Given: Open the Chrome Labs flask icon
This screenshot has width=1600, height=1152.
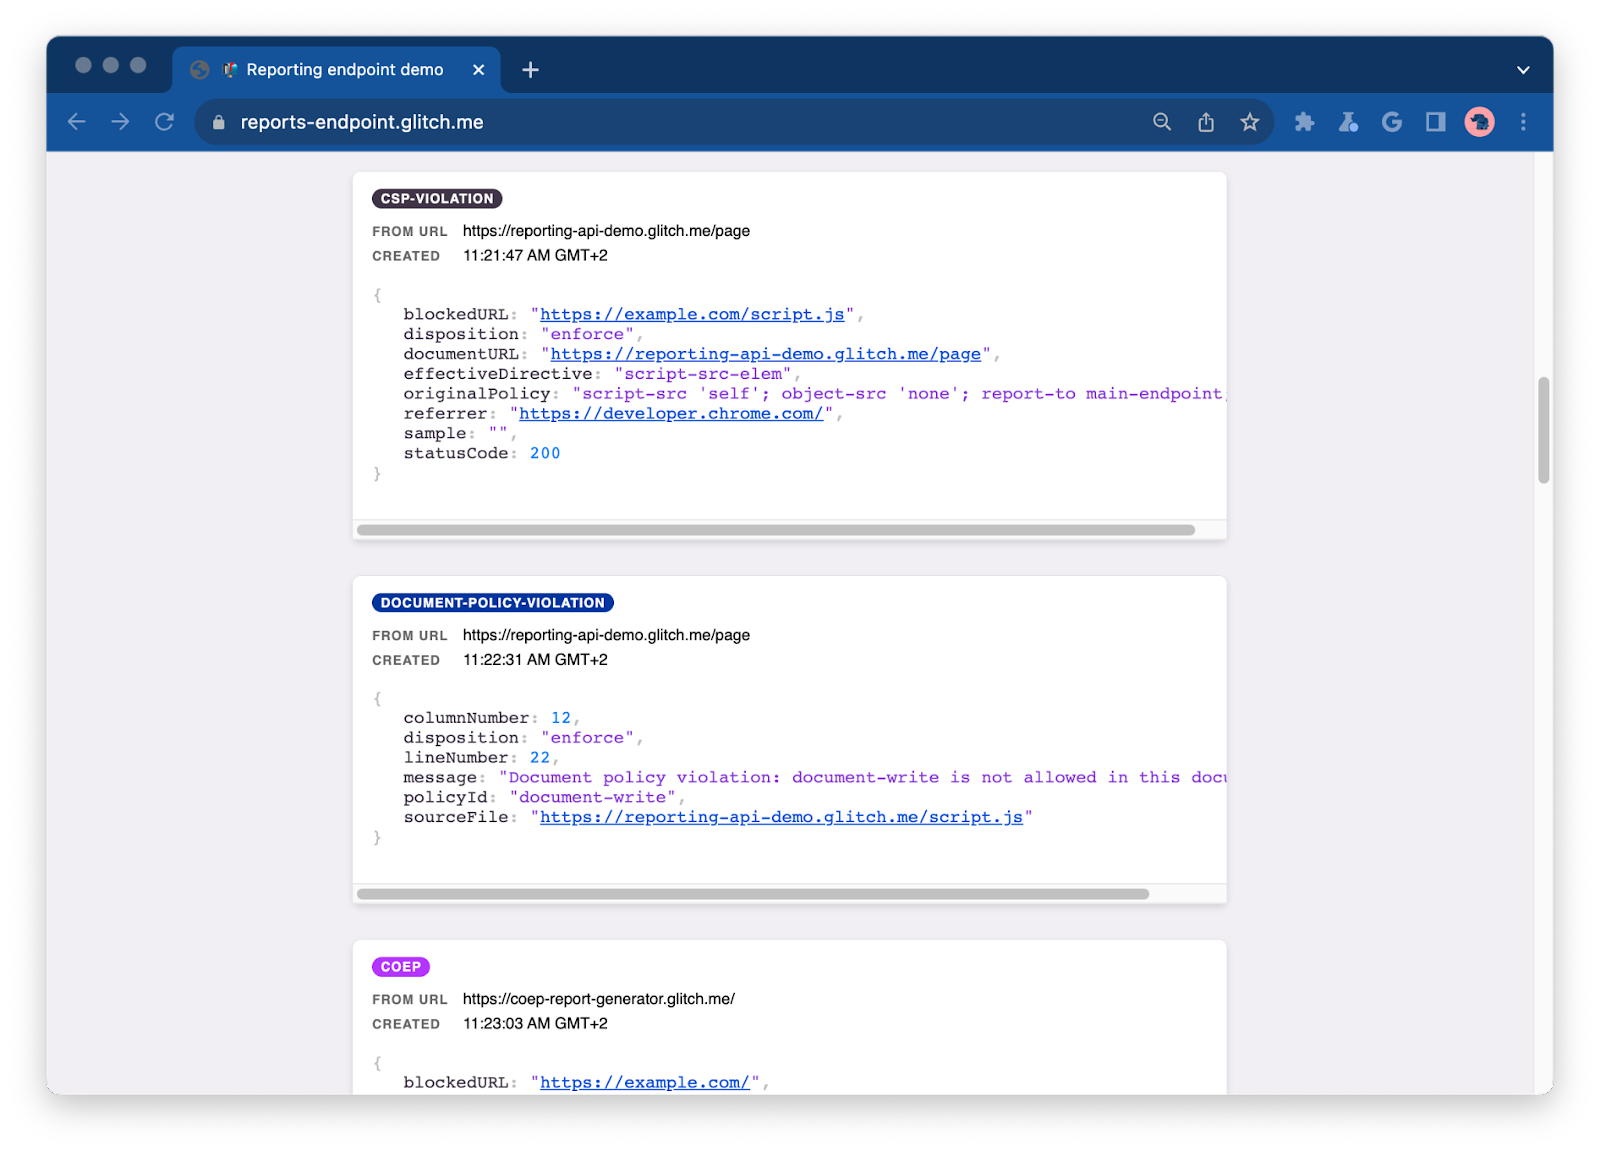Looking at the screenshot, I should click(x=1348, y=122).
